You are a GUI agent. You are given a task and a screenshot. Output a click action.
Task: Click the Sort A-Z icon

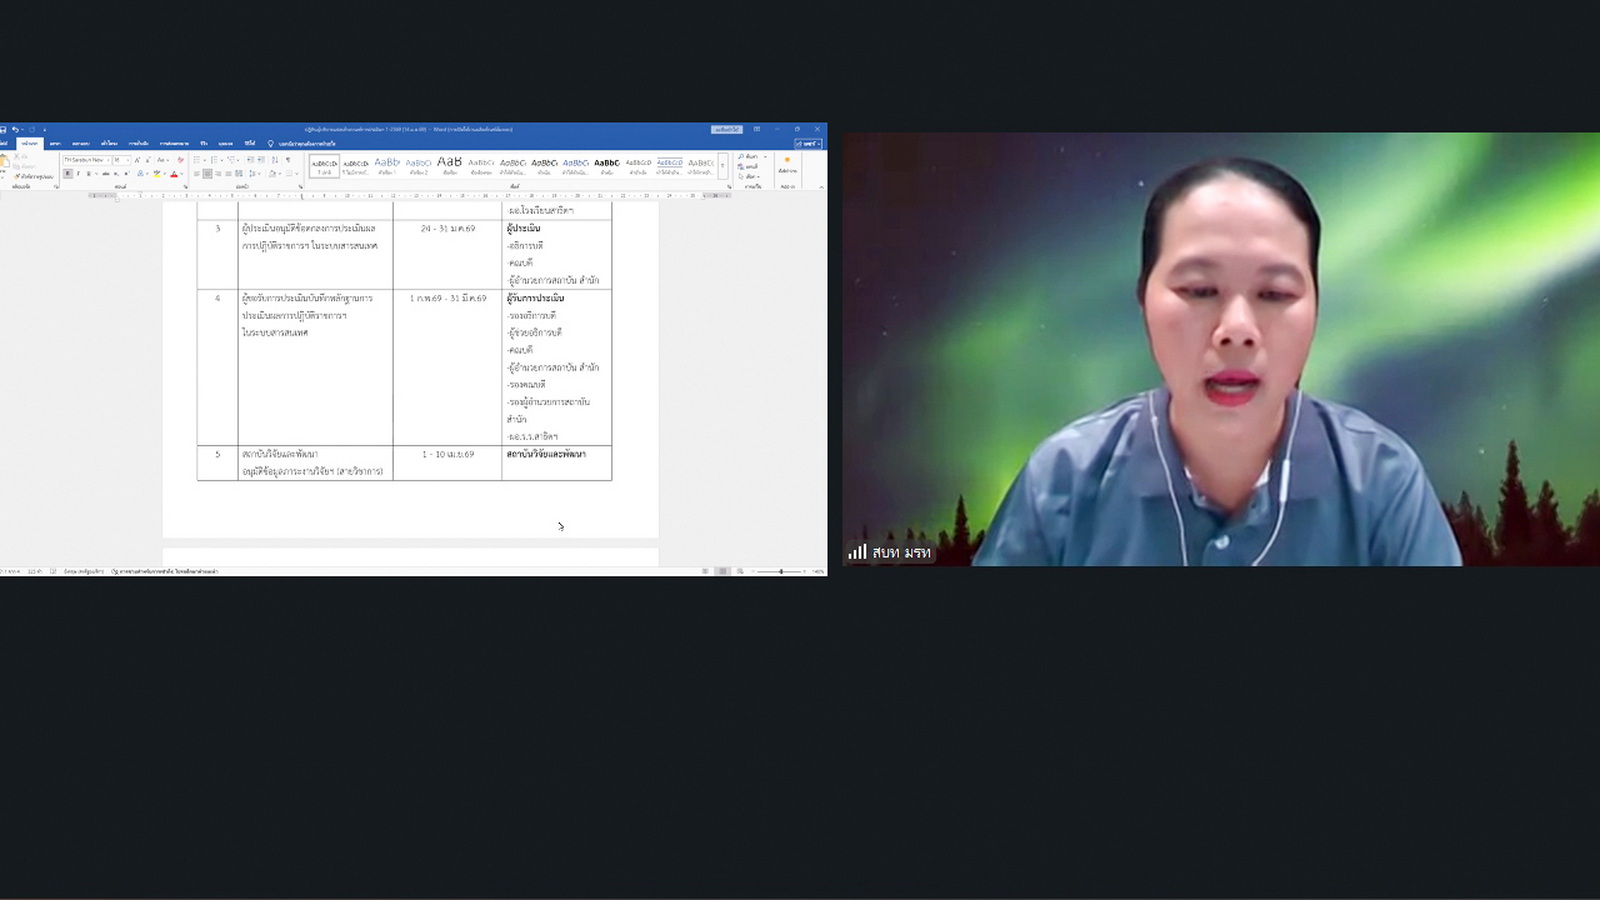click(275, 160)
